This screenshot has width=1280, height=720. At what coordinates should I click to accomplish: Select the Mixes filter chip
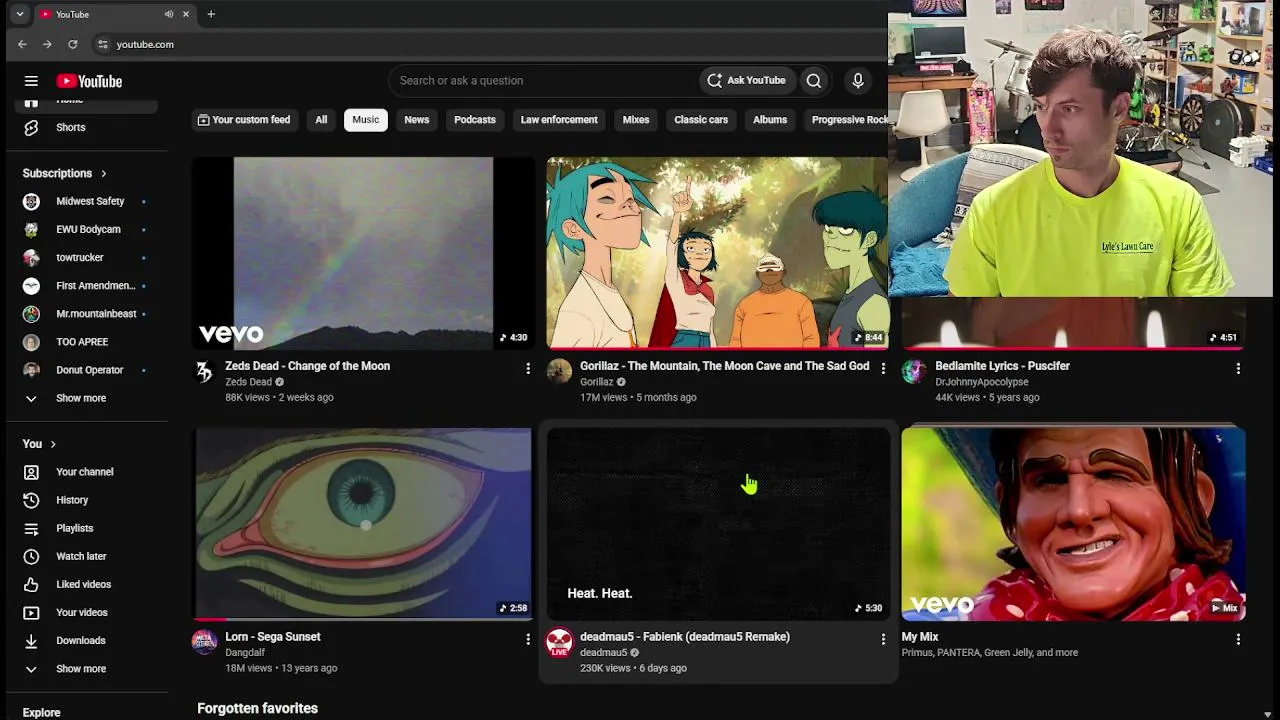(636, 120)
